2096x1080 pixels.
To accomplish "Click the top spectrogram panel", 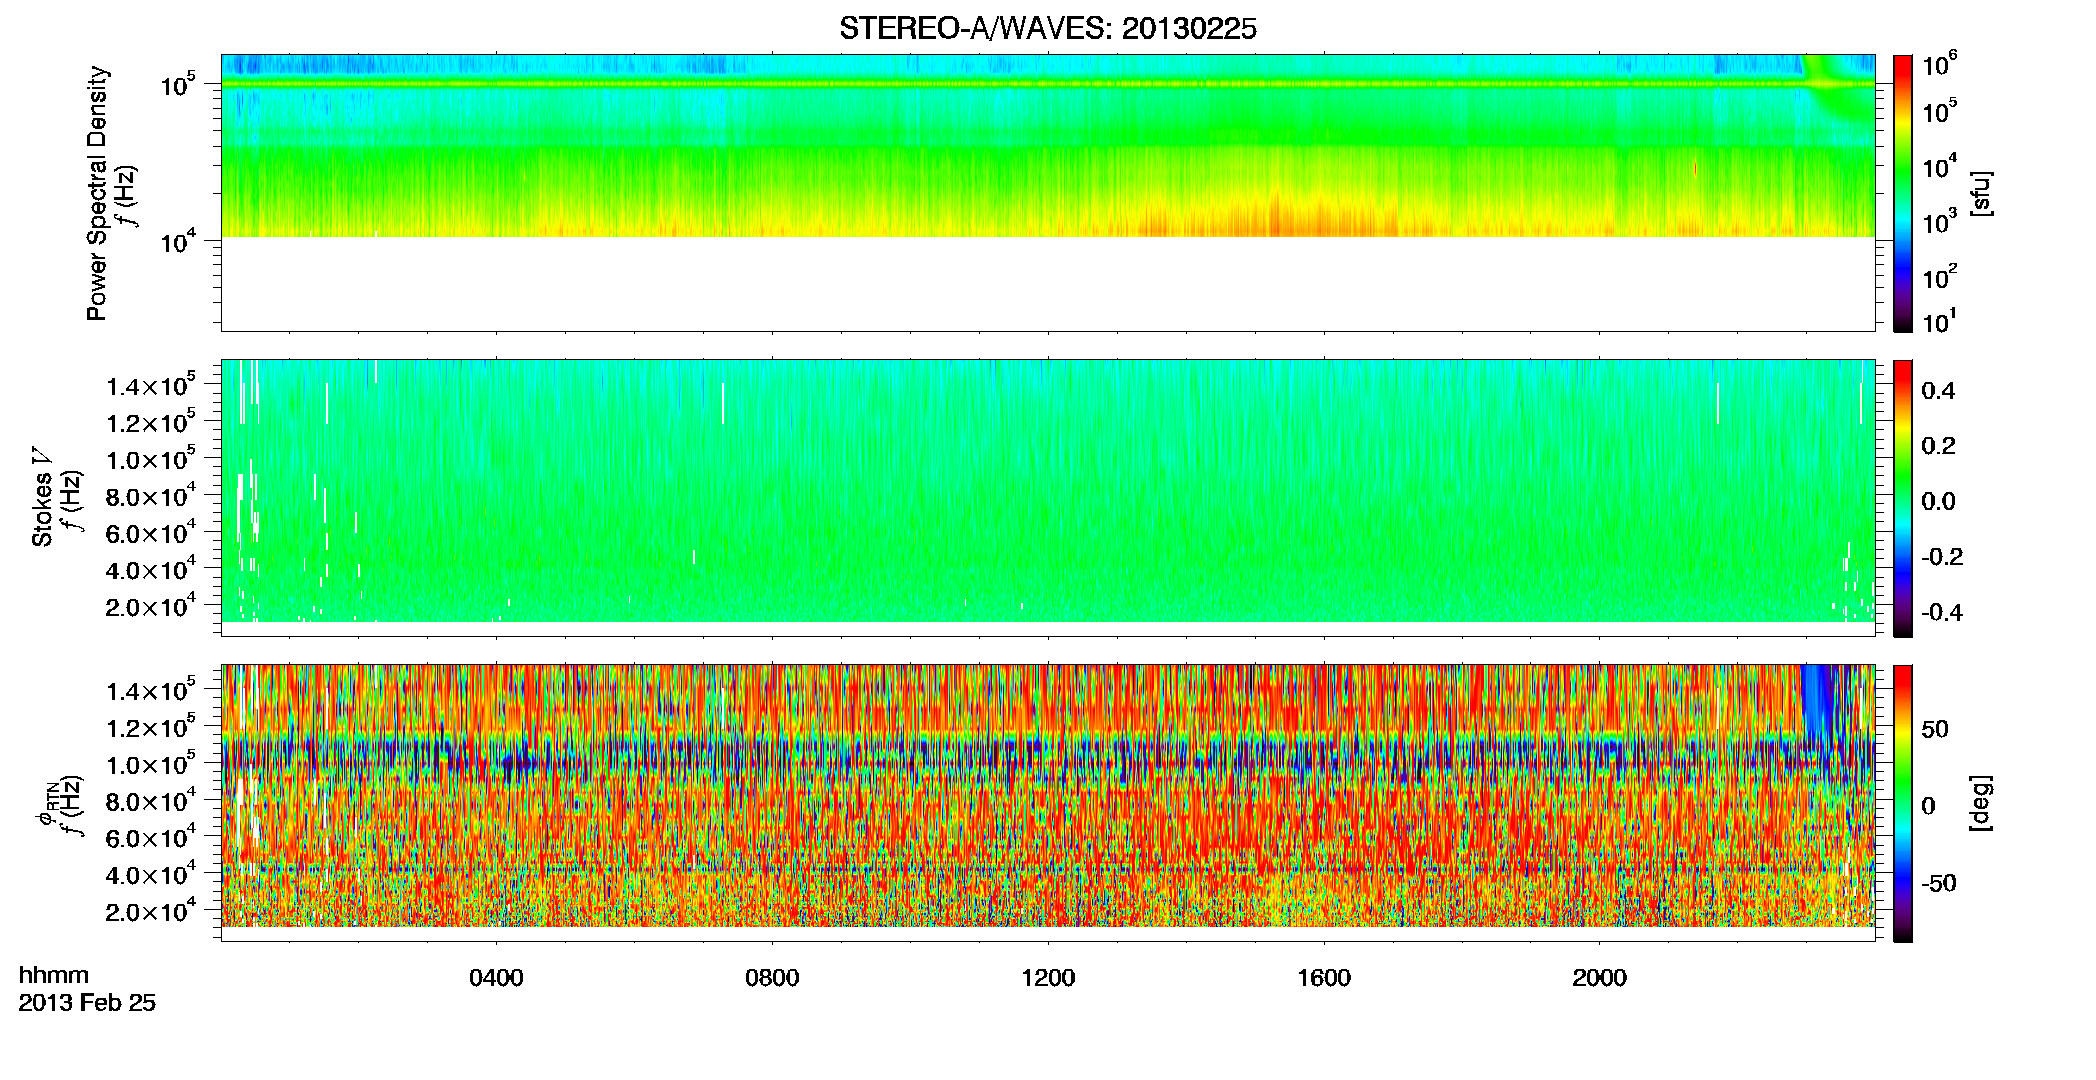I will point(1048,193).
